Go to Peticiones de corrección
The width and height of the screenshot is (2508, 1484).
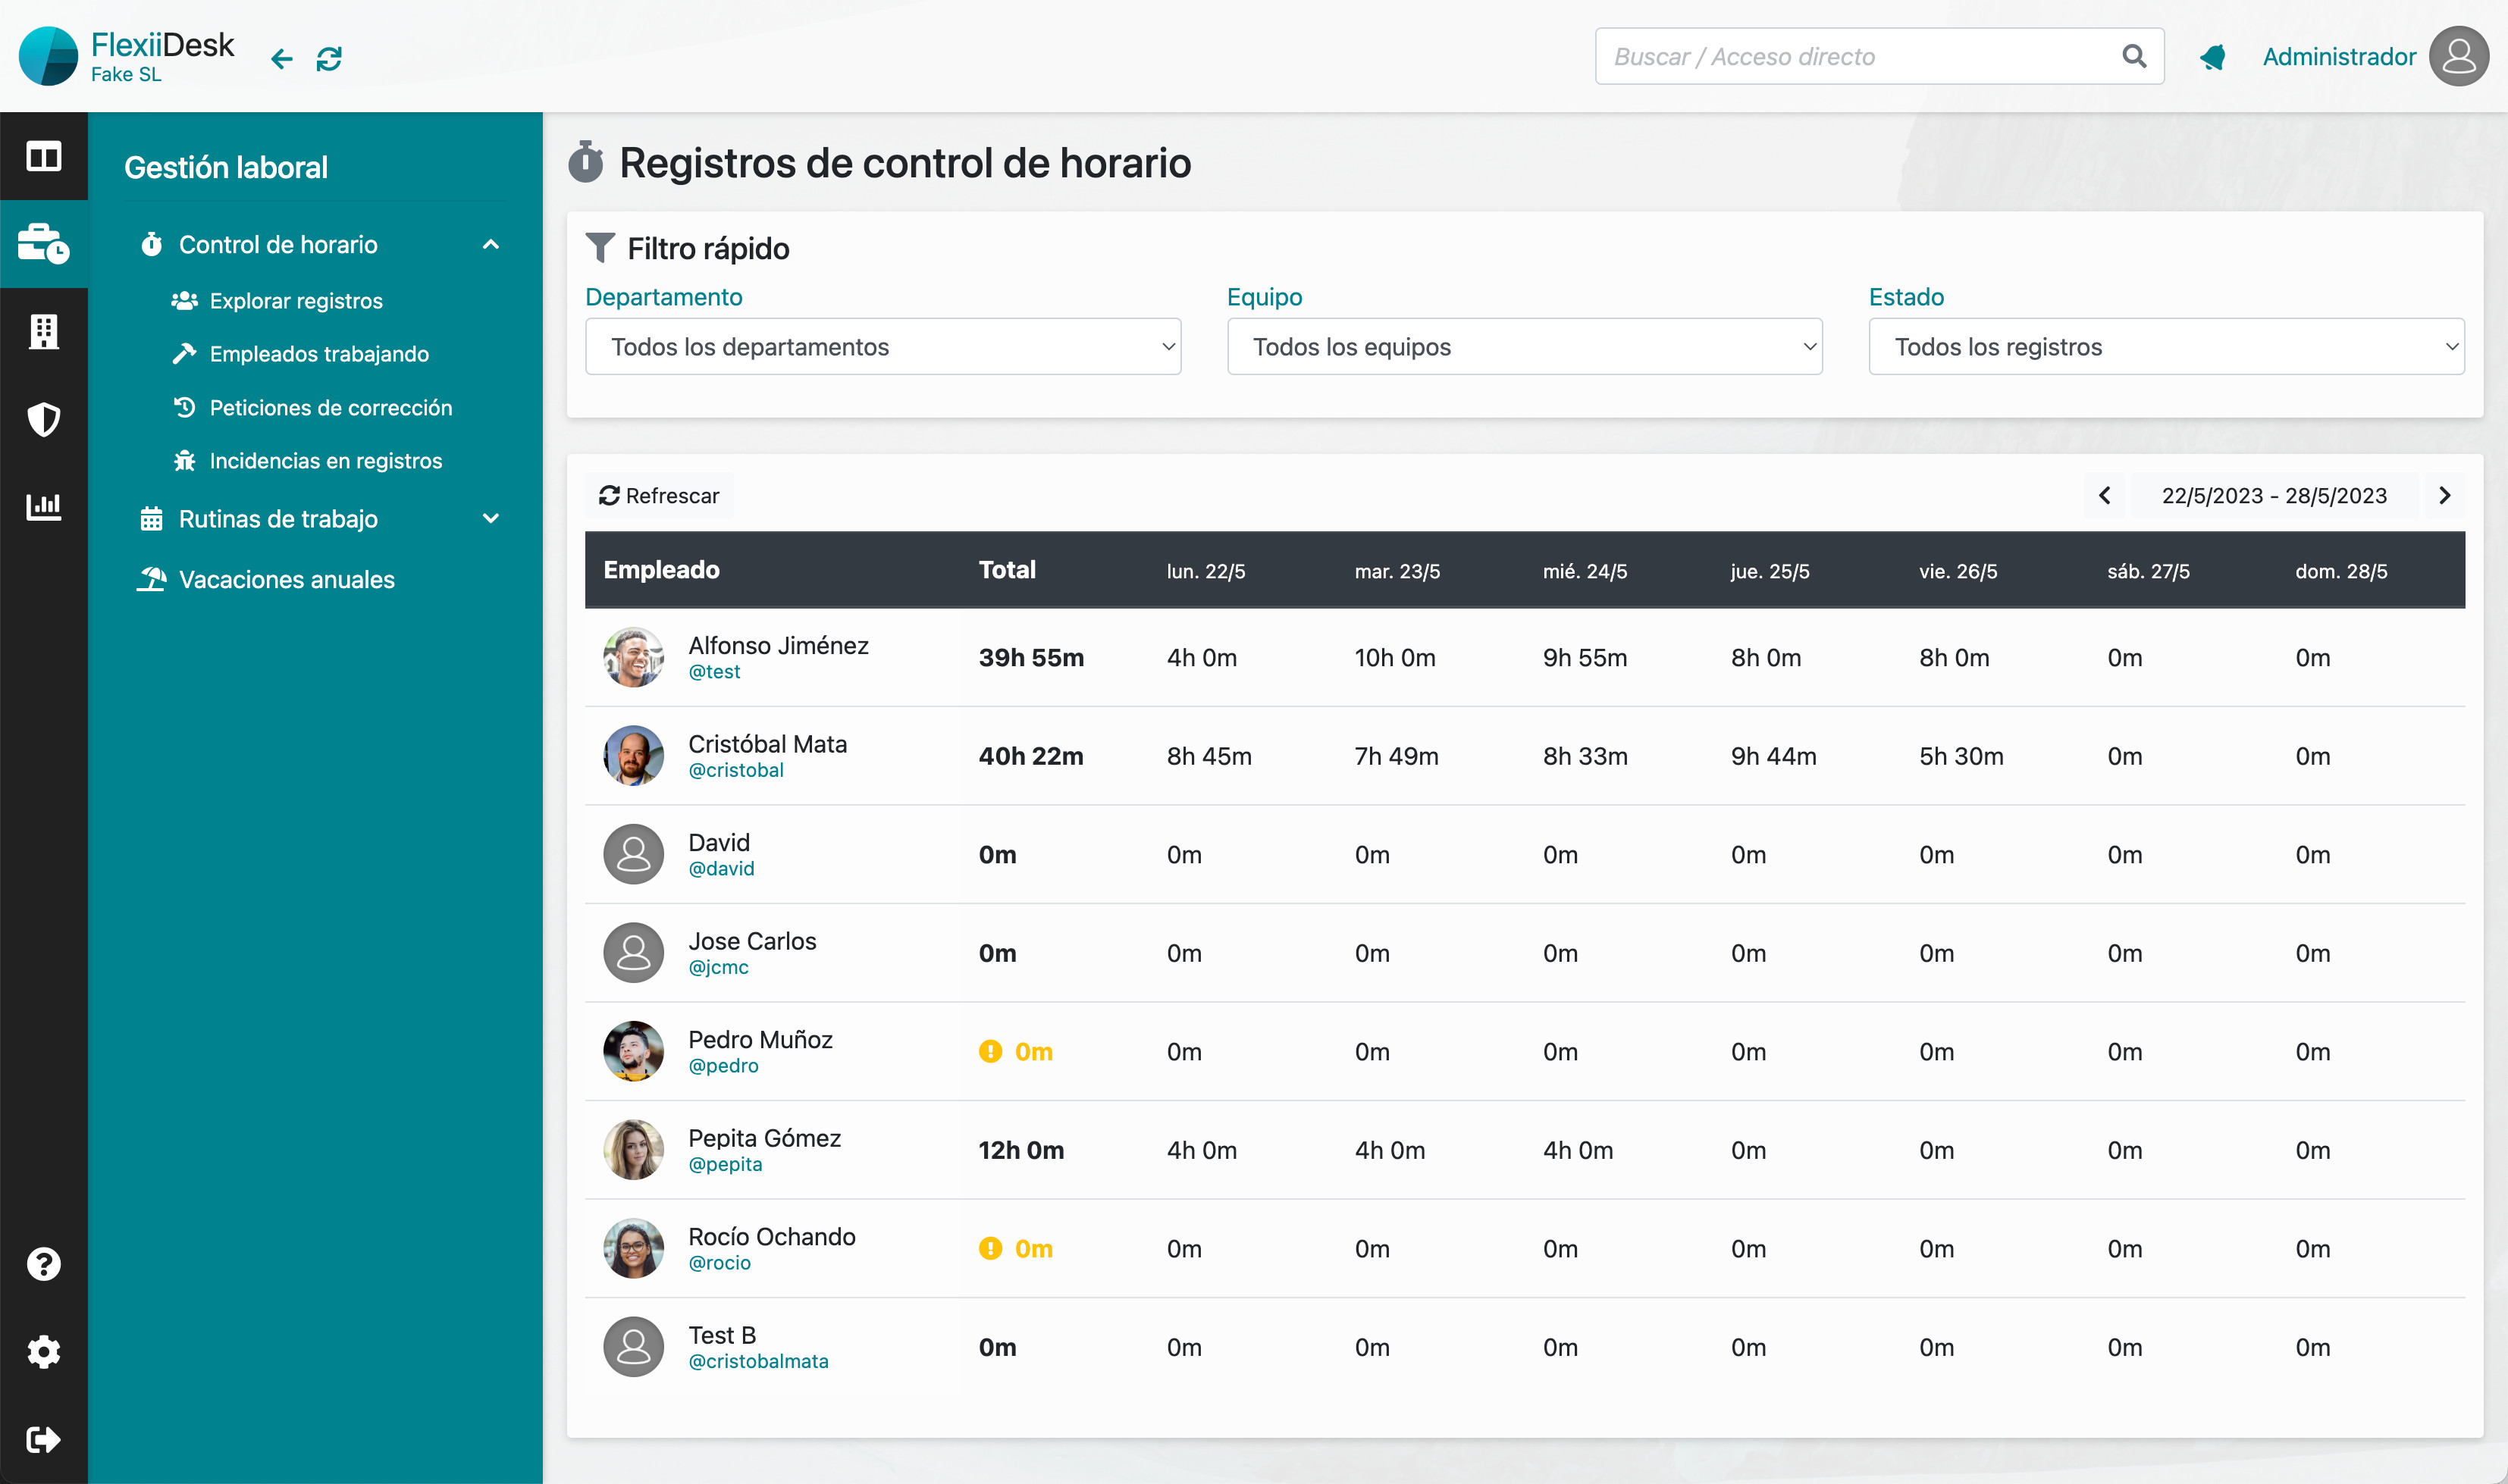point(330,408)
